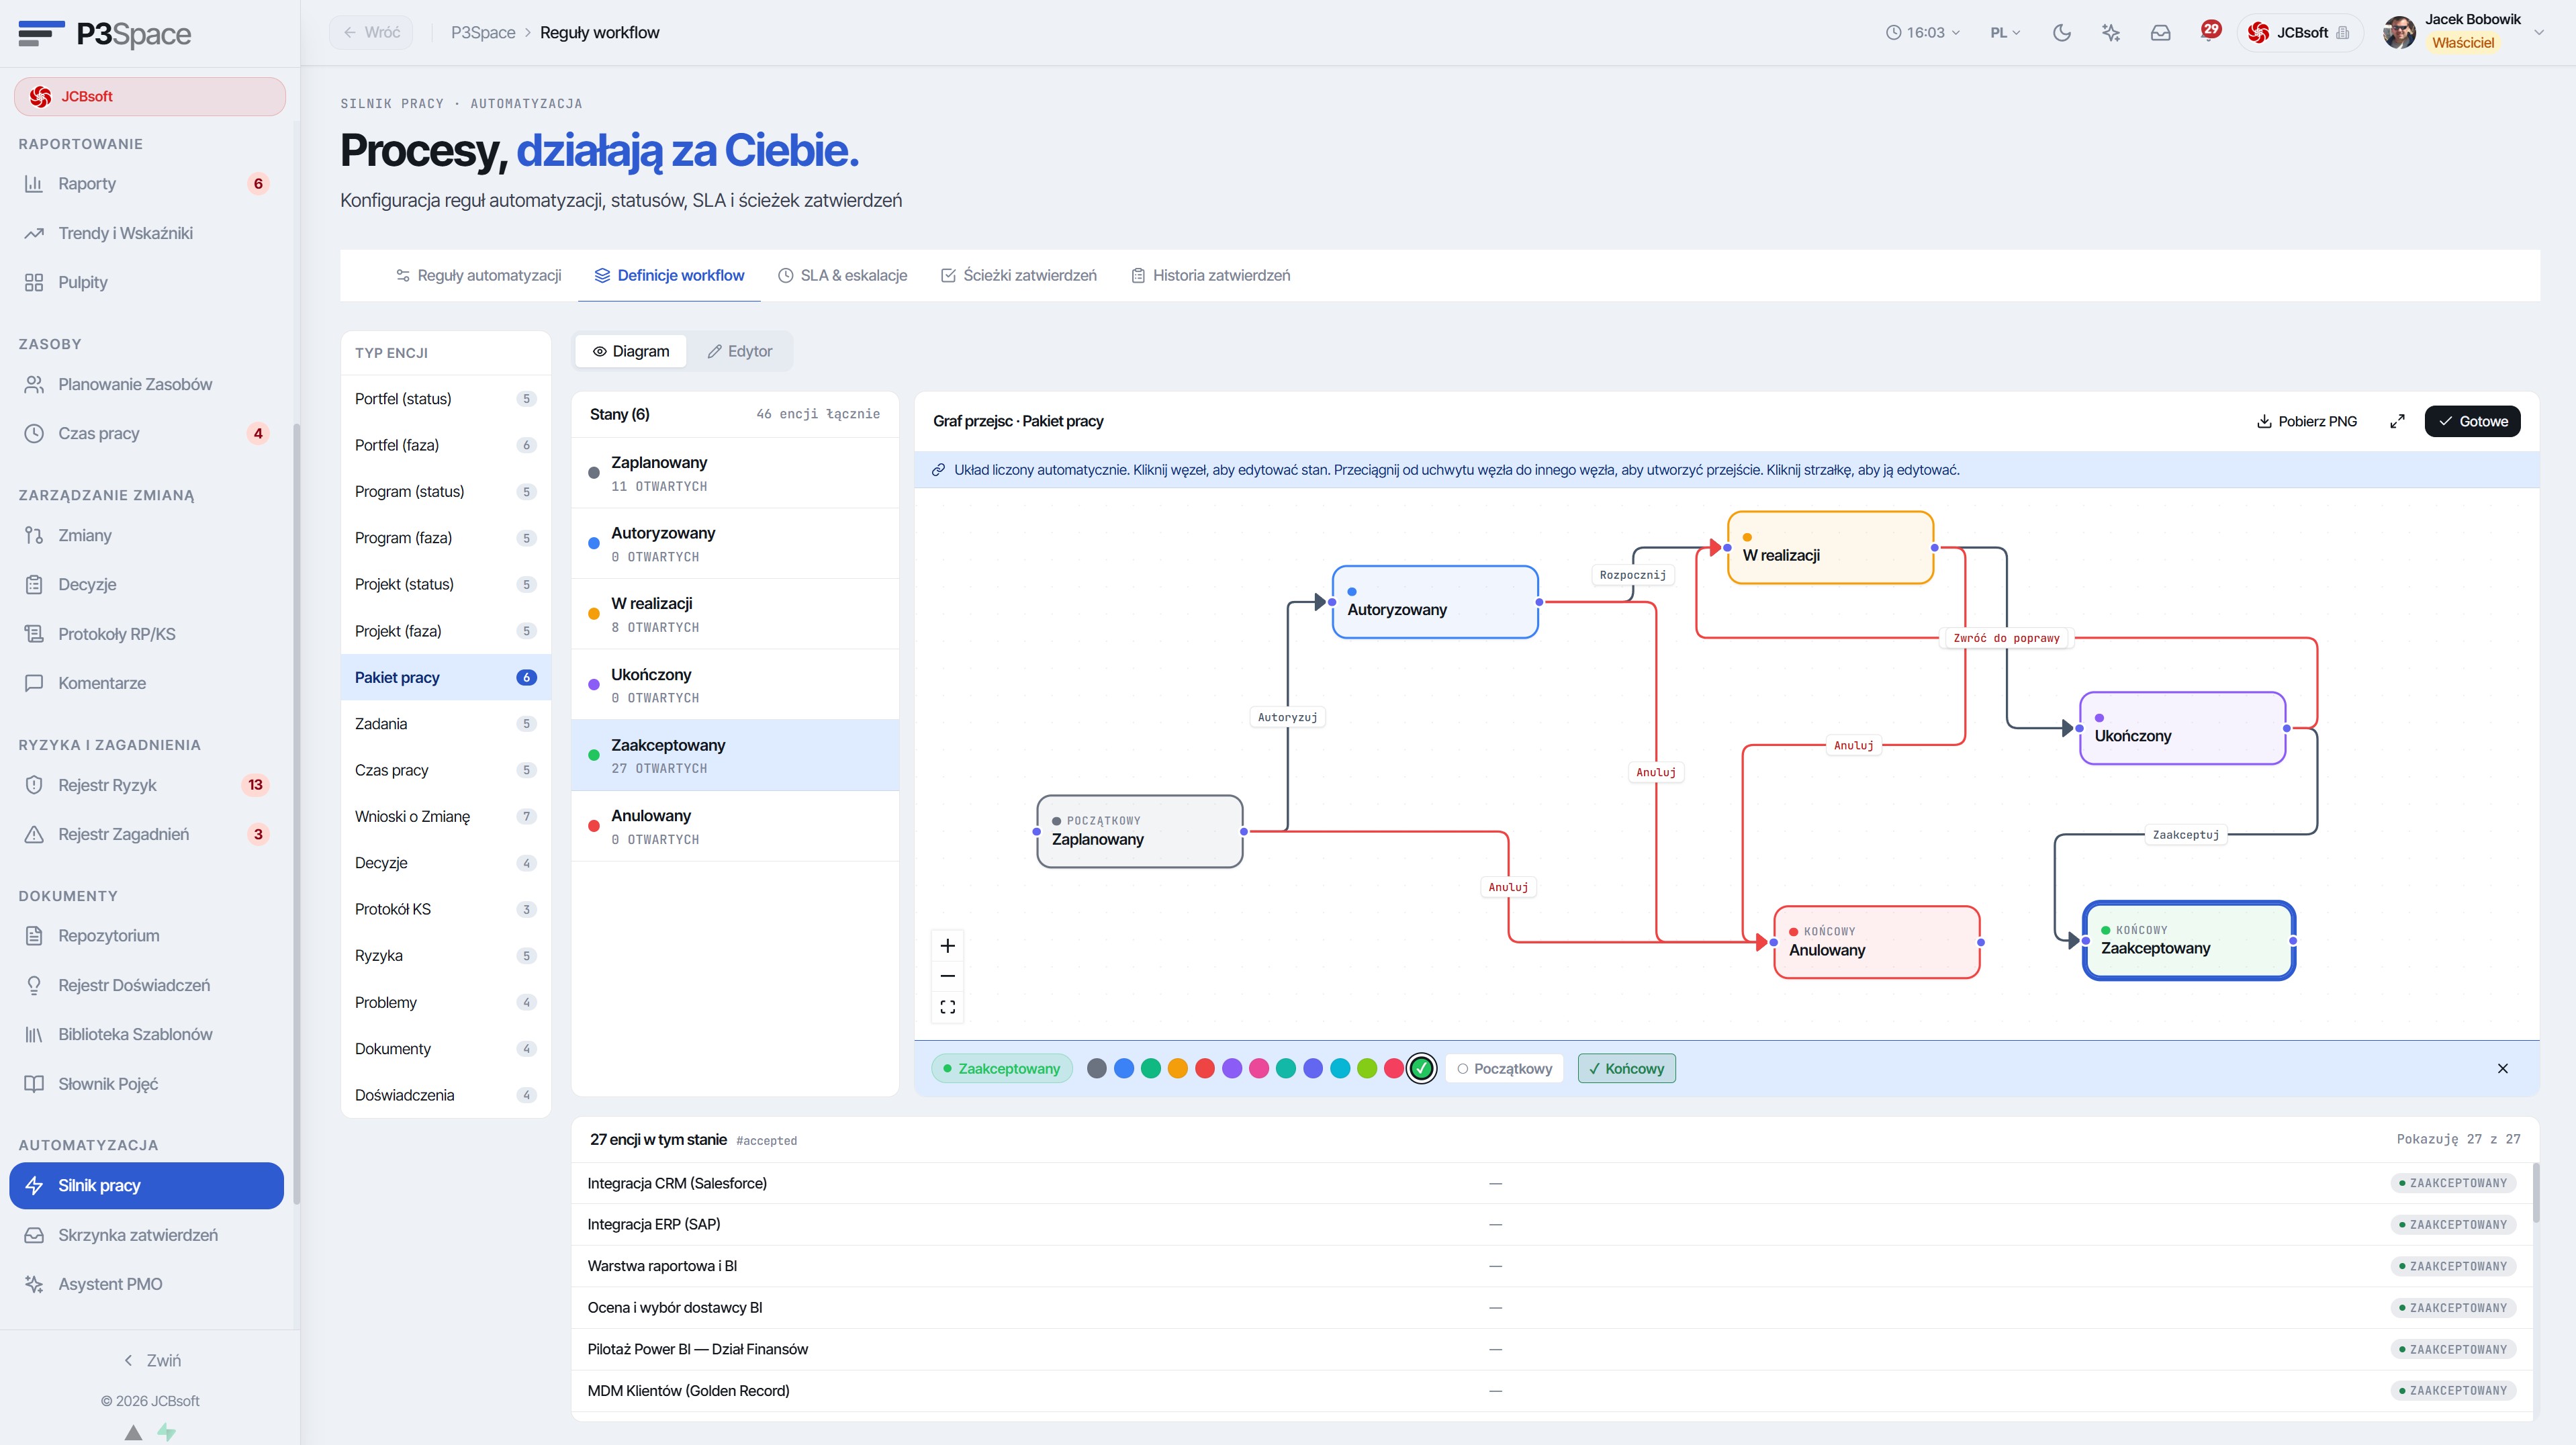
Task: Open Trendy i Wskaźniki in sidebar
Action: (x=147, y=233)
